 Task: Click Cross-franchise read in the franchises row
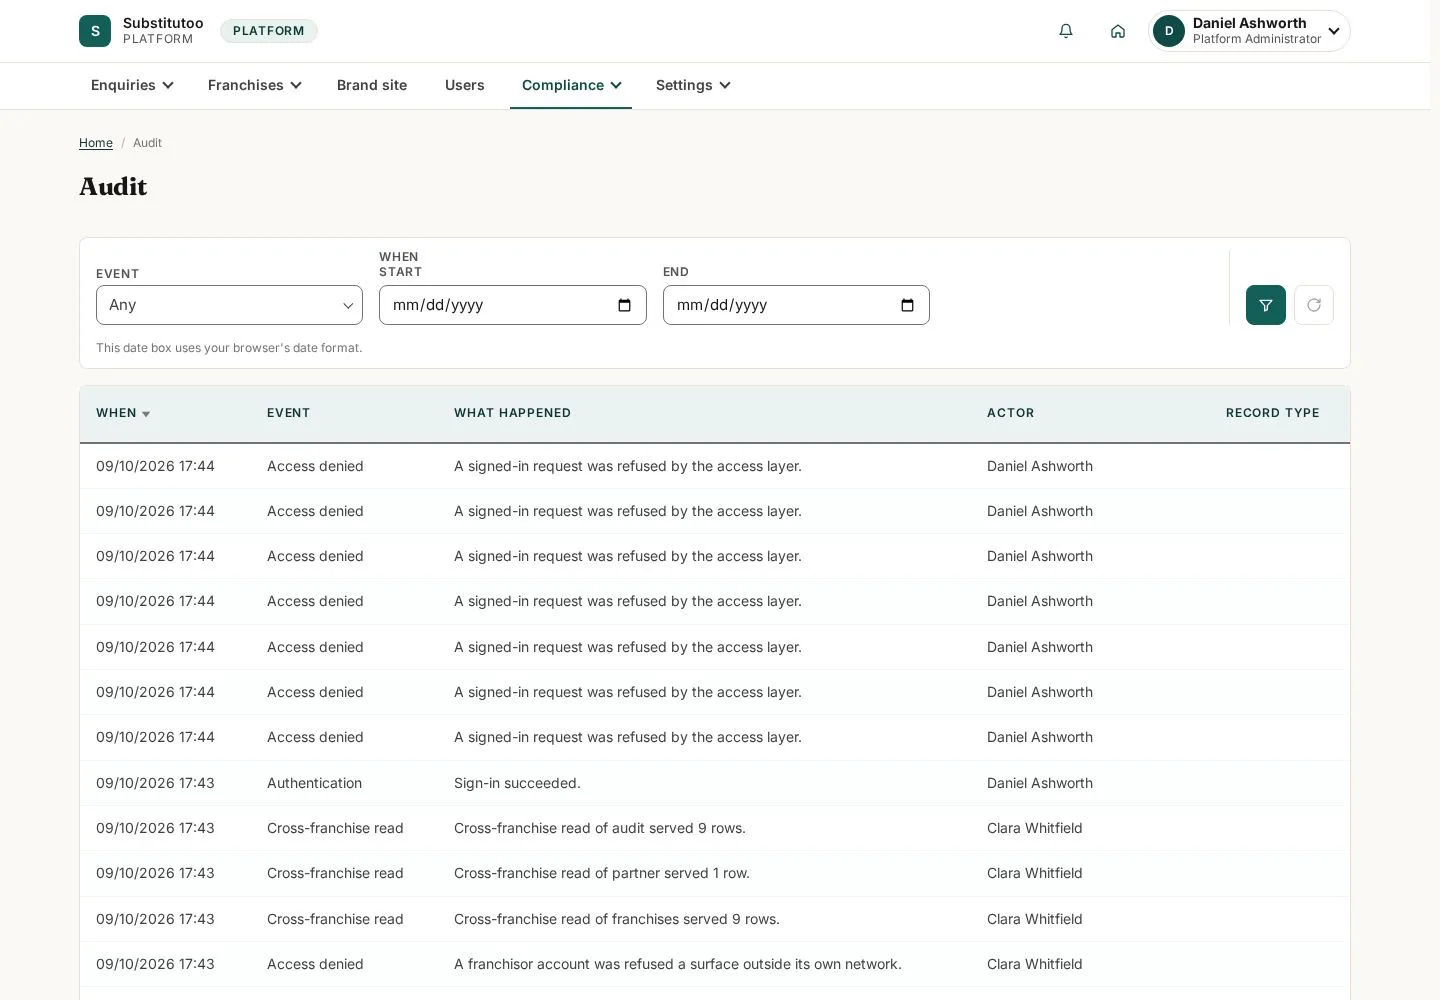coord(335,919)
